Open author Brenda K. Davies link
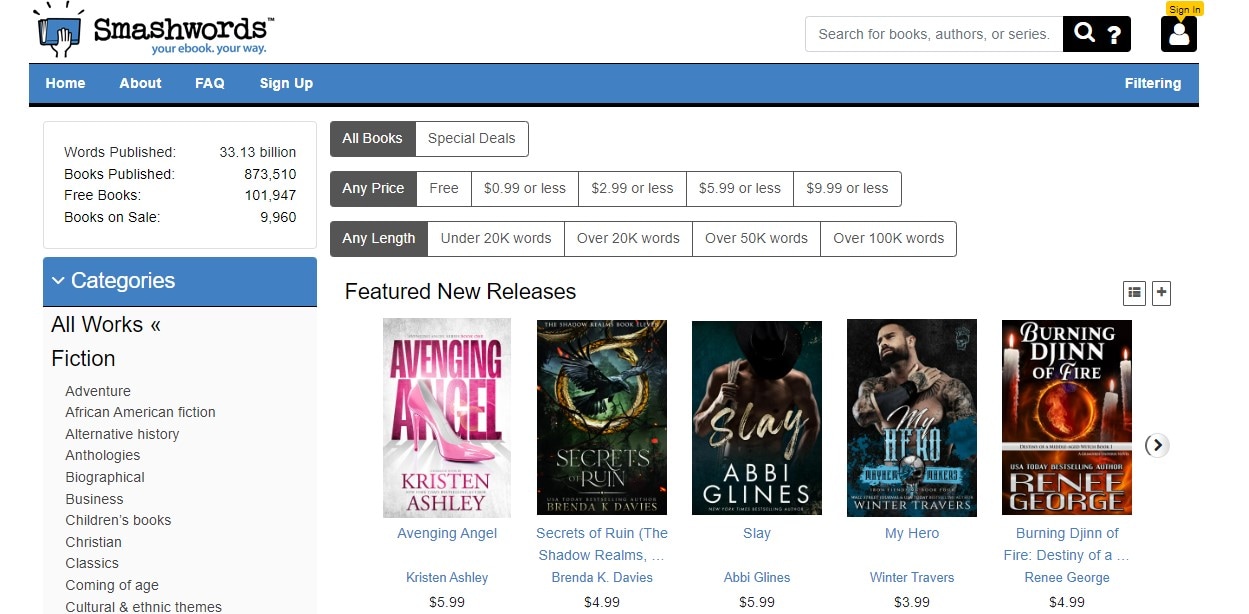 click(x=602, y=577)
